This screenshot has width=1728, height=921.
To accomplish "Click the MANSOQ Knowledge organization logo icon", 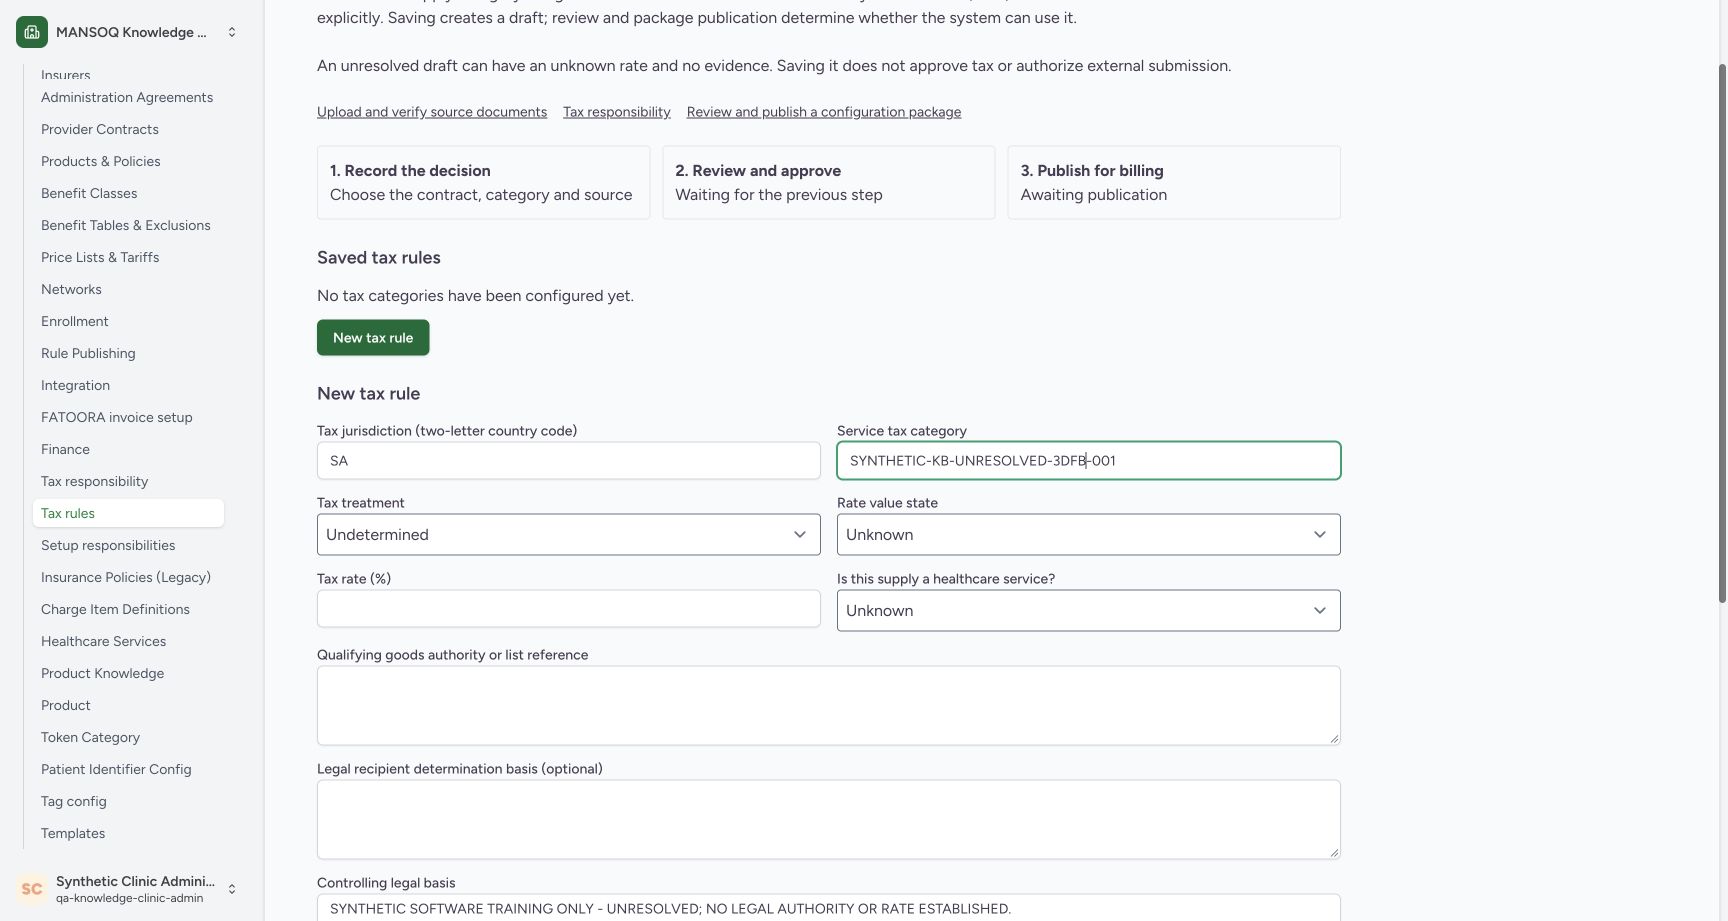I will [32, 32].
